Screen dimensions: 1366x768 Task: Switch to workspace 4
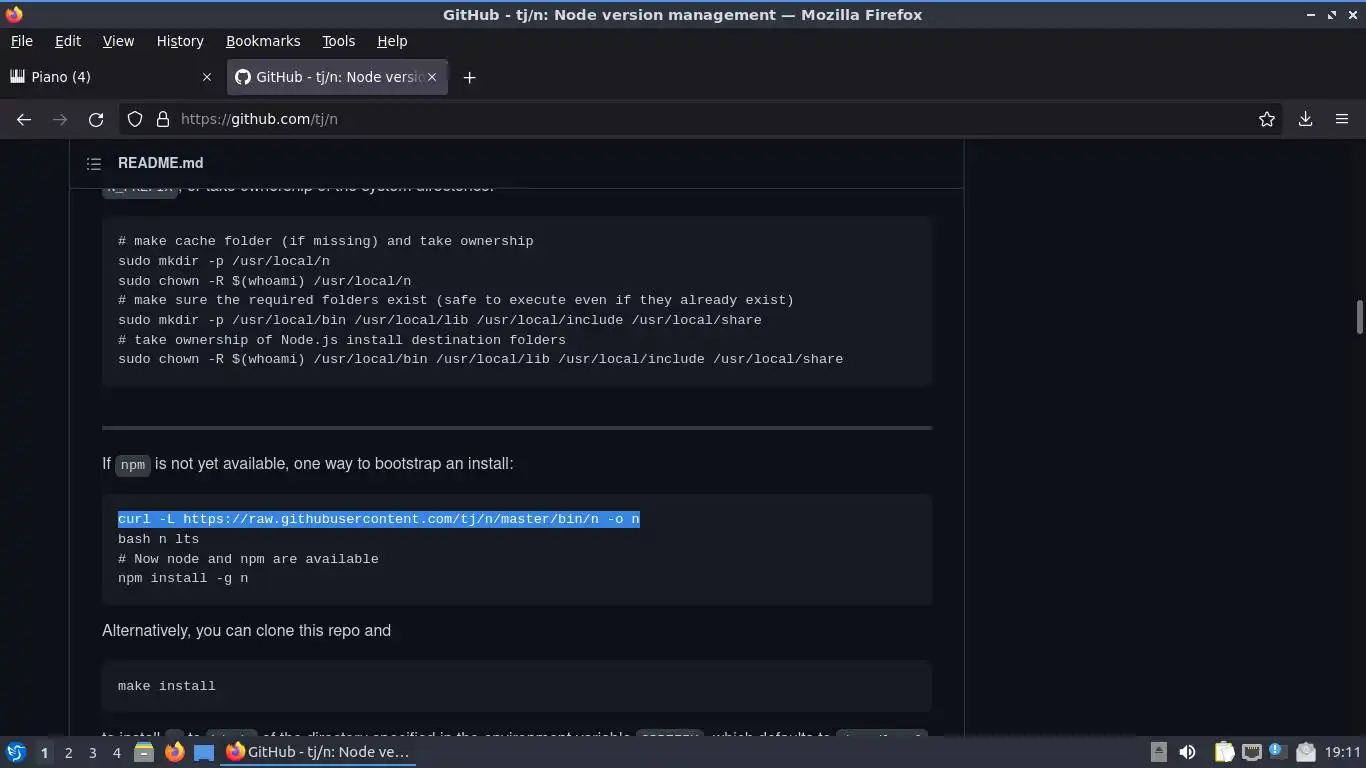116,752
